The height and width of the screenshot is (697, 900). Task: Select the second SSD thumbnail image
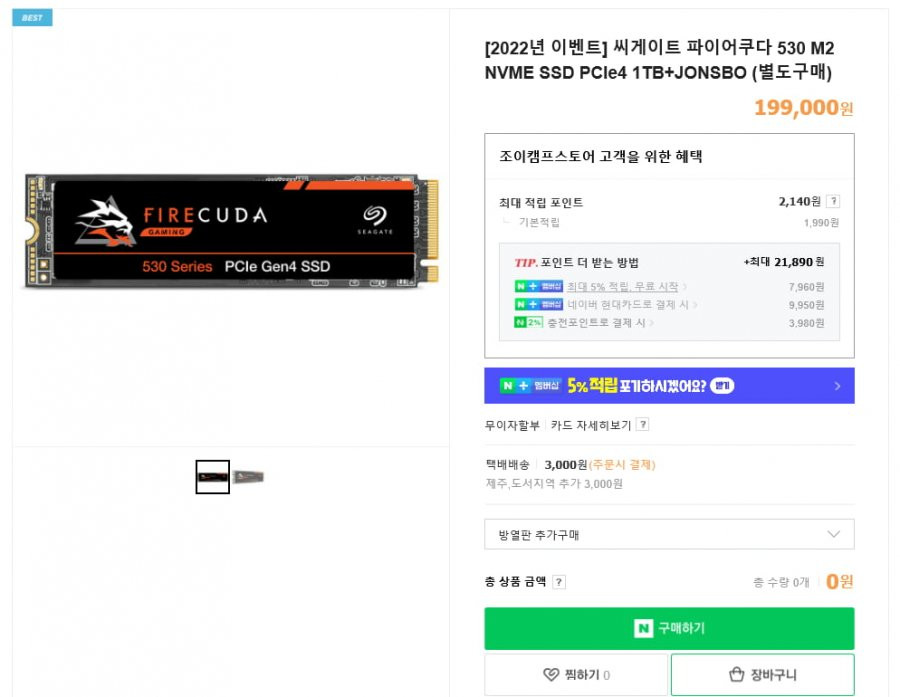249,477
